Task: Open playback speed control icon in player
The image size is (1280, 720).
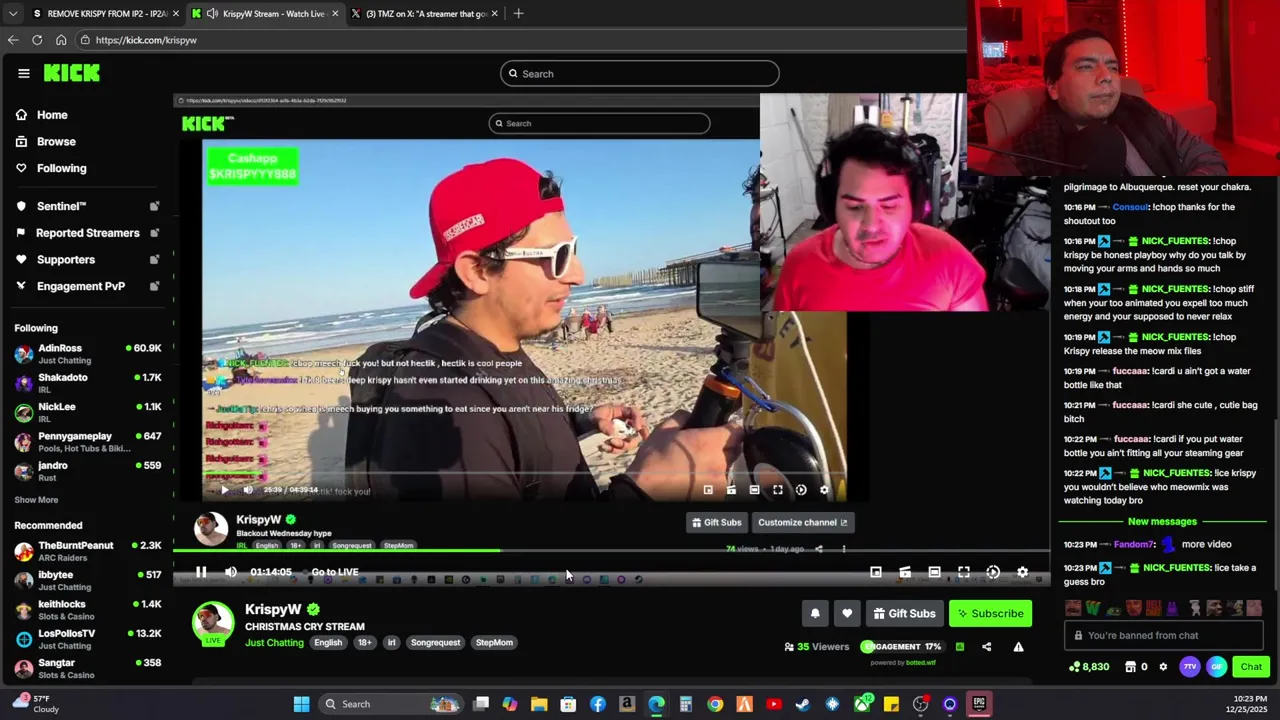Action: [993, 572]
